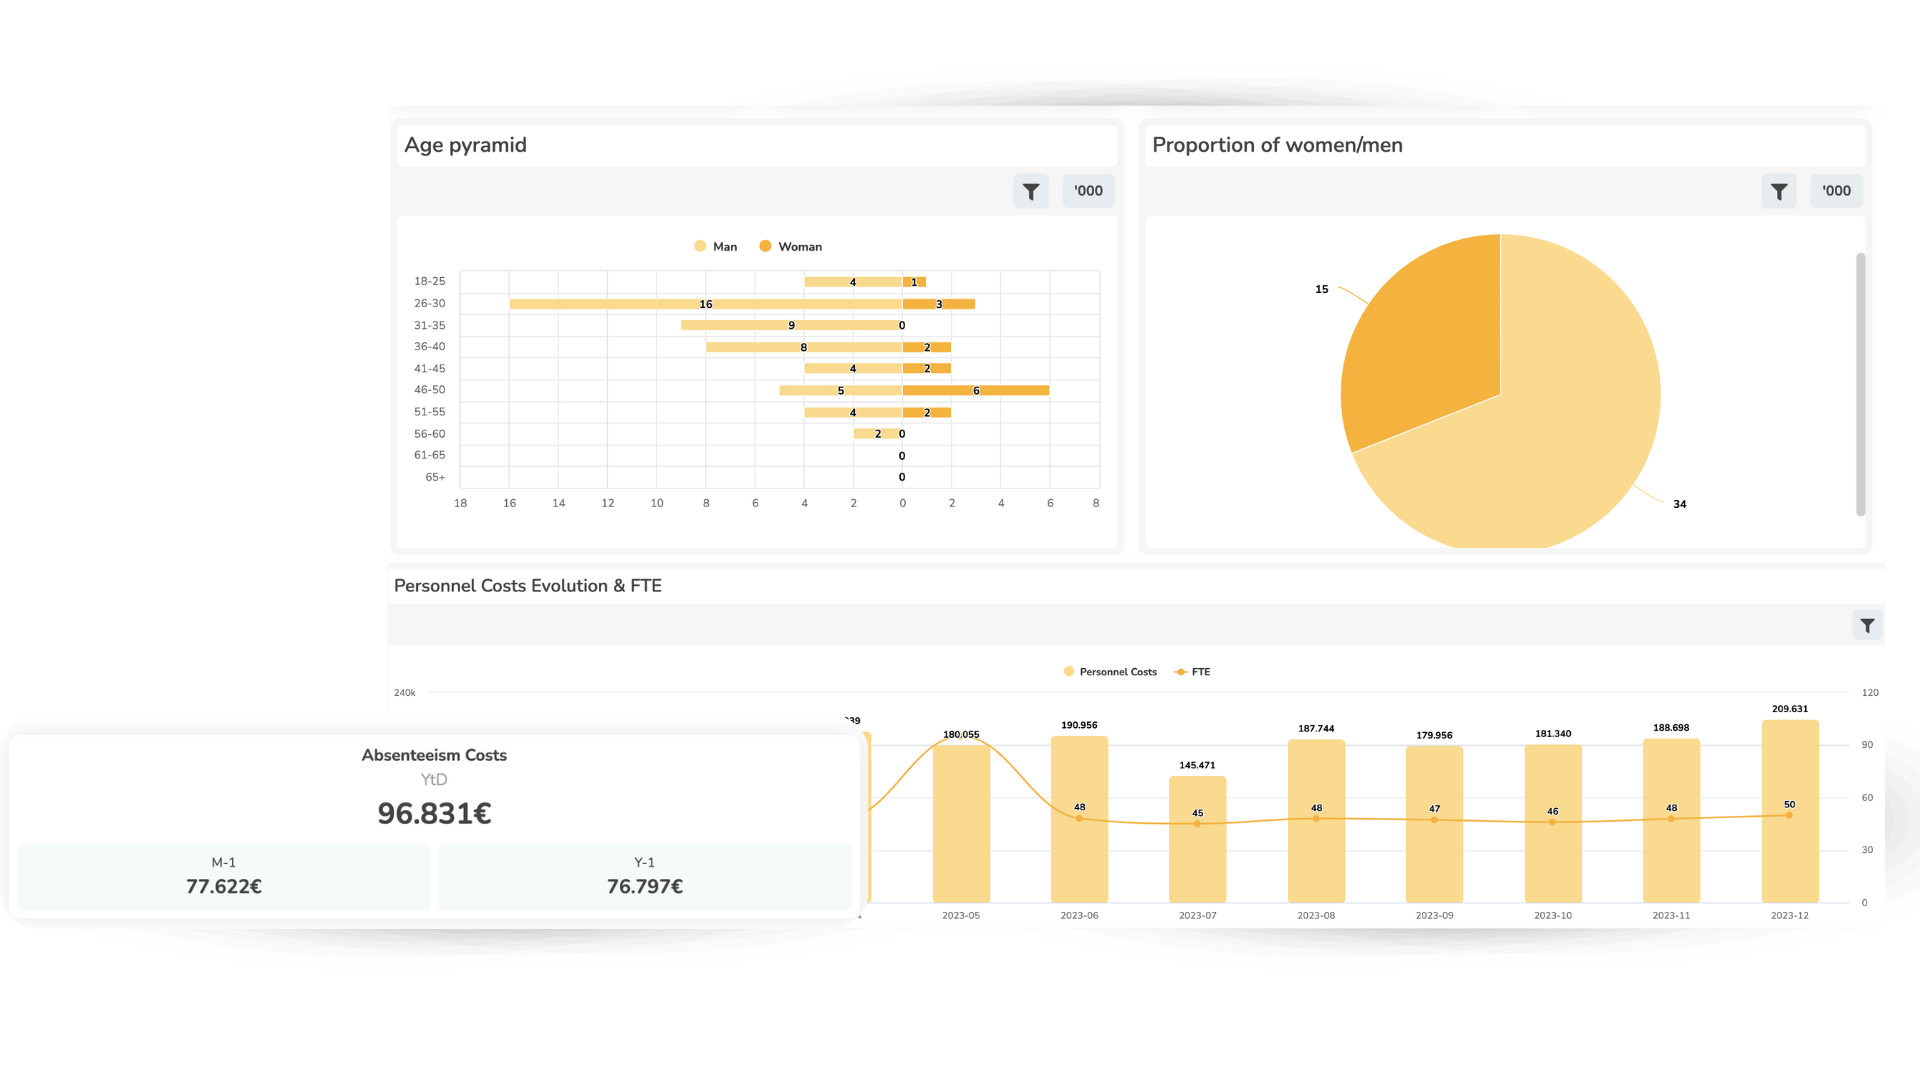
Task: Click the 2023-10 bar valued 181.340
Action: [x=1553, y=823]
